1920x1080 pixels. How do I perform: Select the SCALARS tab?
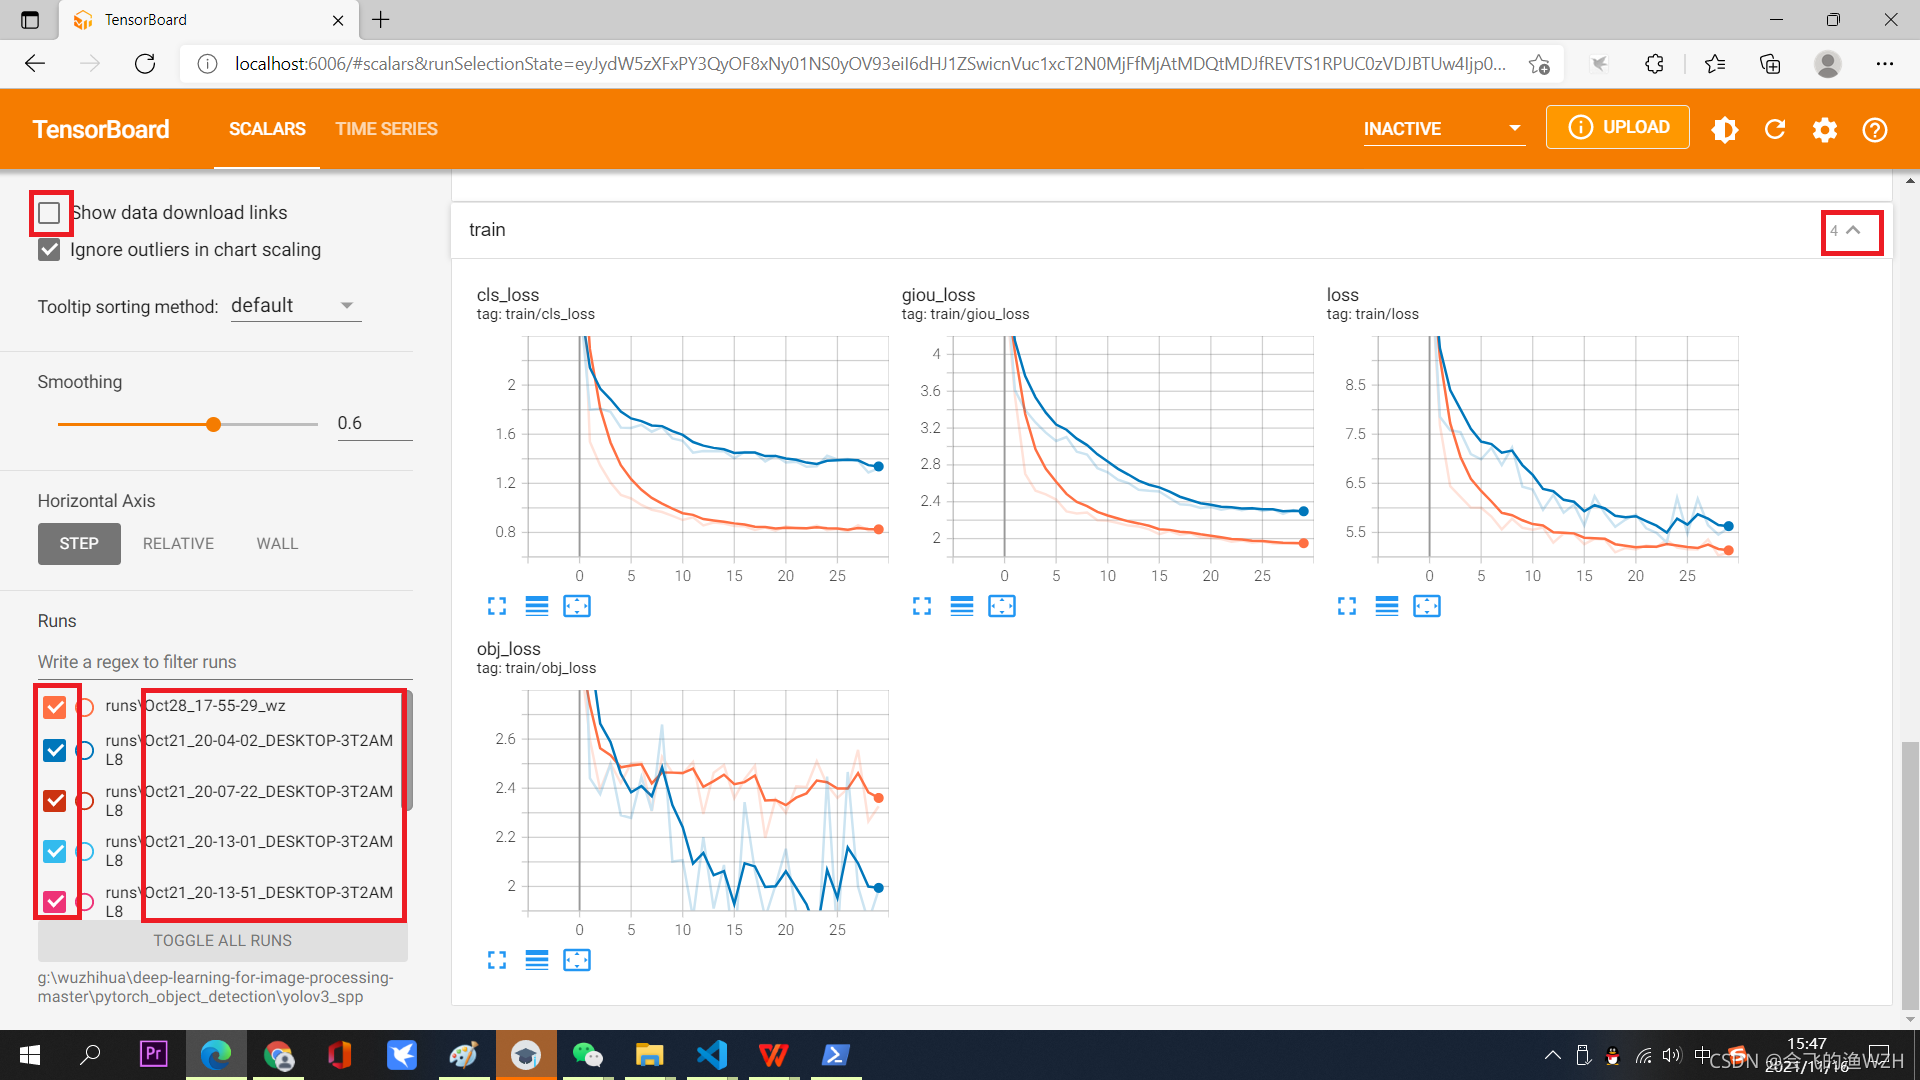265,128
